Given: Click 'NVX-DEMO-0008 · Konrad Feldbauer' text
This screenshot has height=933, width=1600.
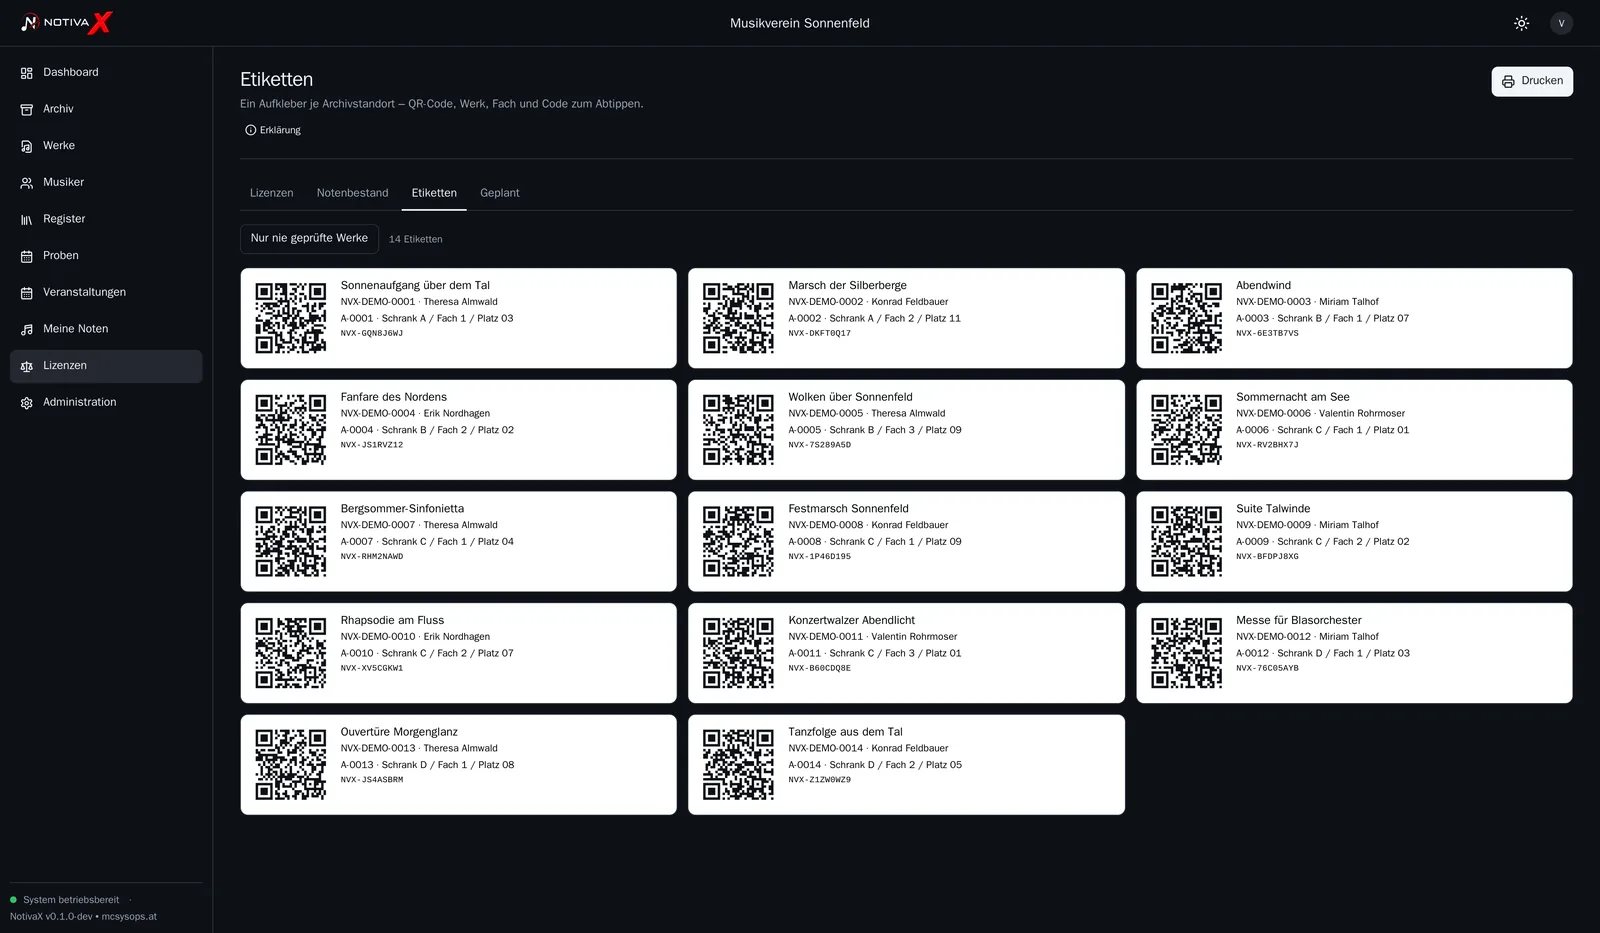Looking at the screenshot, I should [x=868, y=525].
